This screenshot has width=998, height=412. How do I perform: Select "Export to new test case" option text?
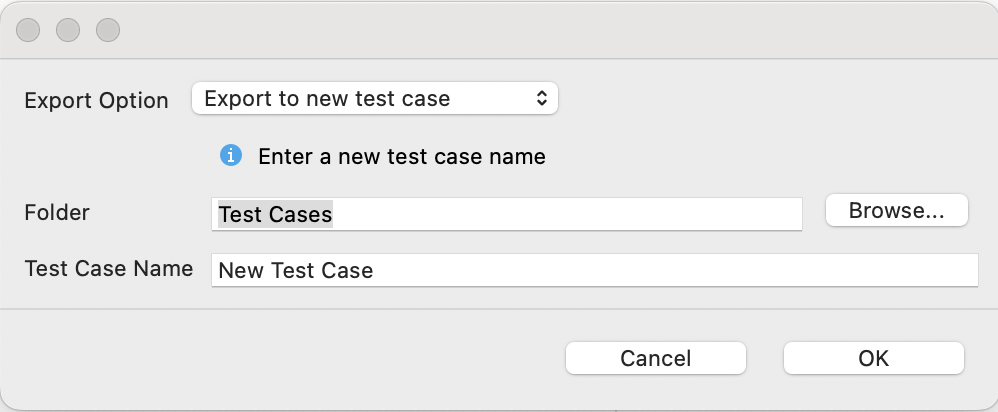pos(327,98)
